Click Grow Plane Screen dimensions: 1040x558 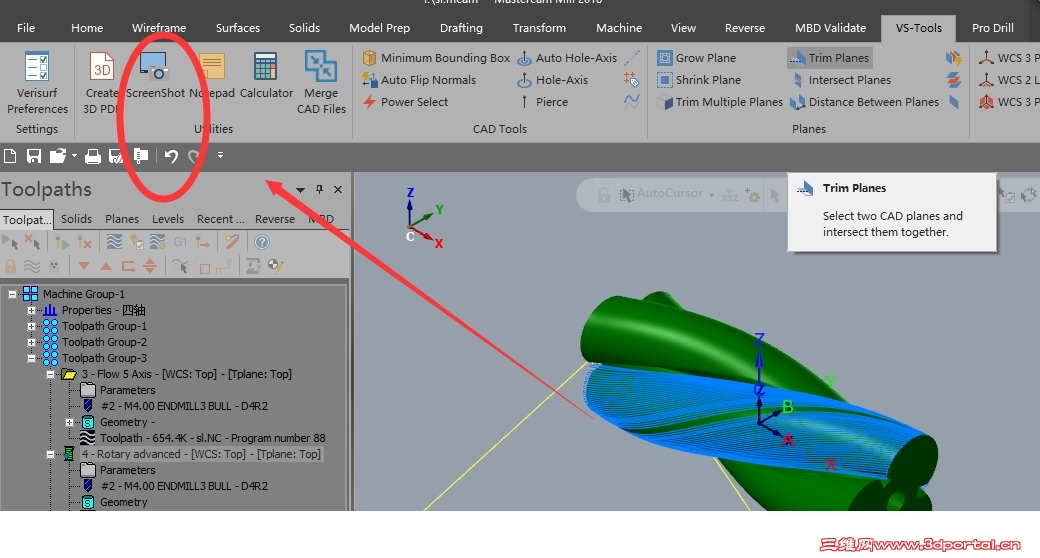(x=696, y=58)
